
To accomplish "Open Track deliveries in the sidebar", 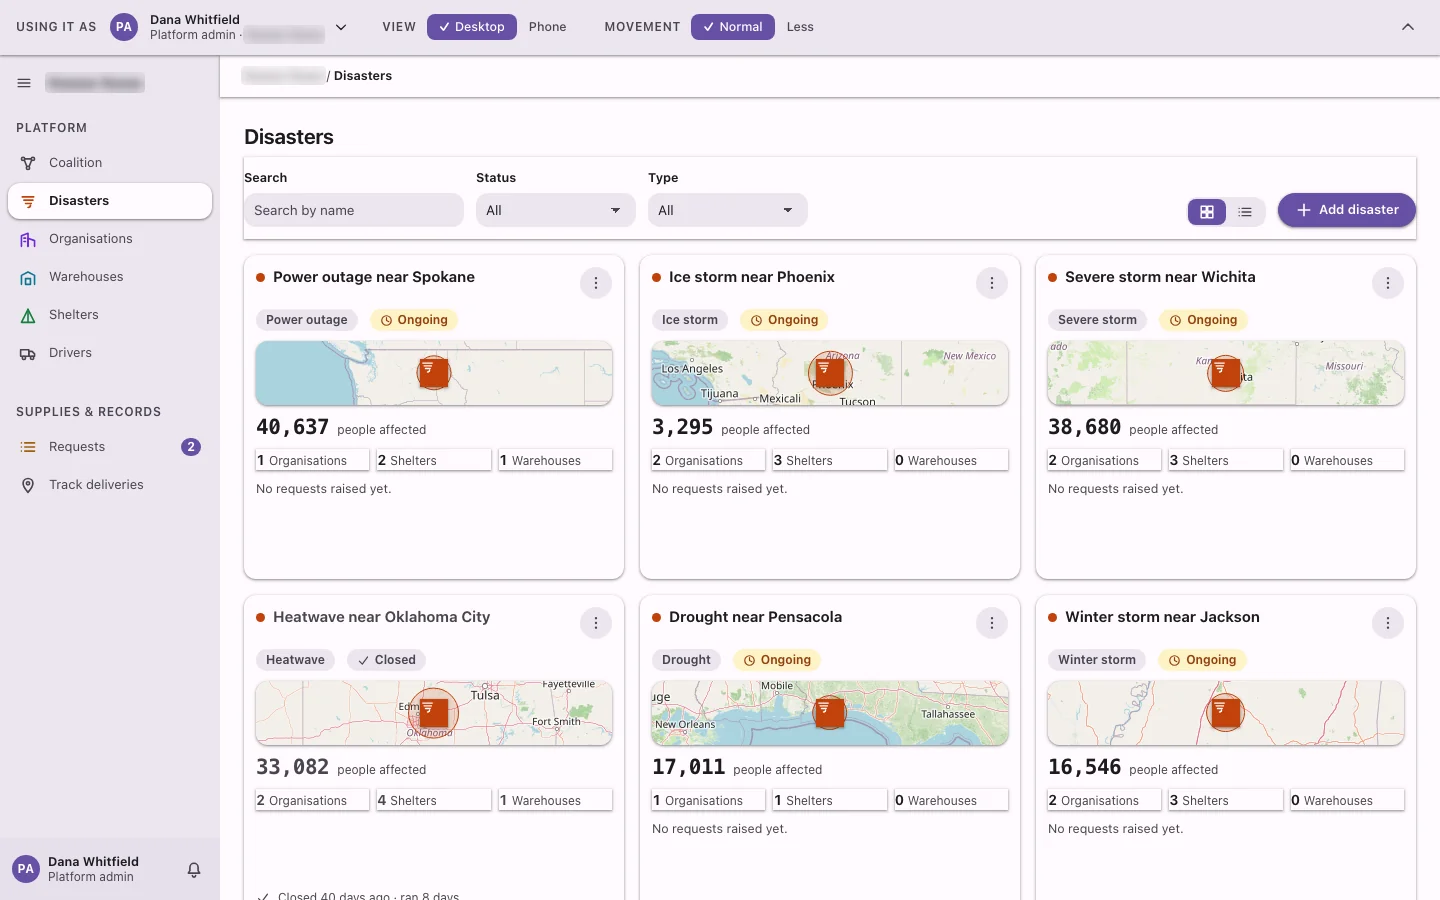I will 110,485.
